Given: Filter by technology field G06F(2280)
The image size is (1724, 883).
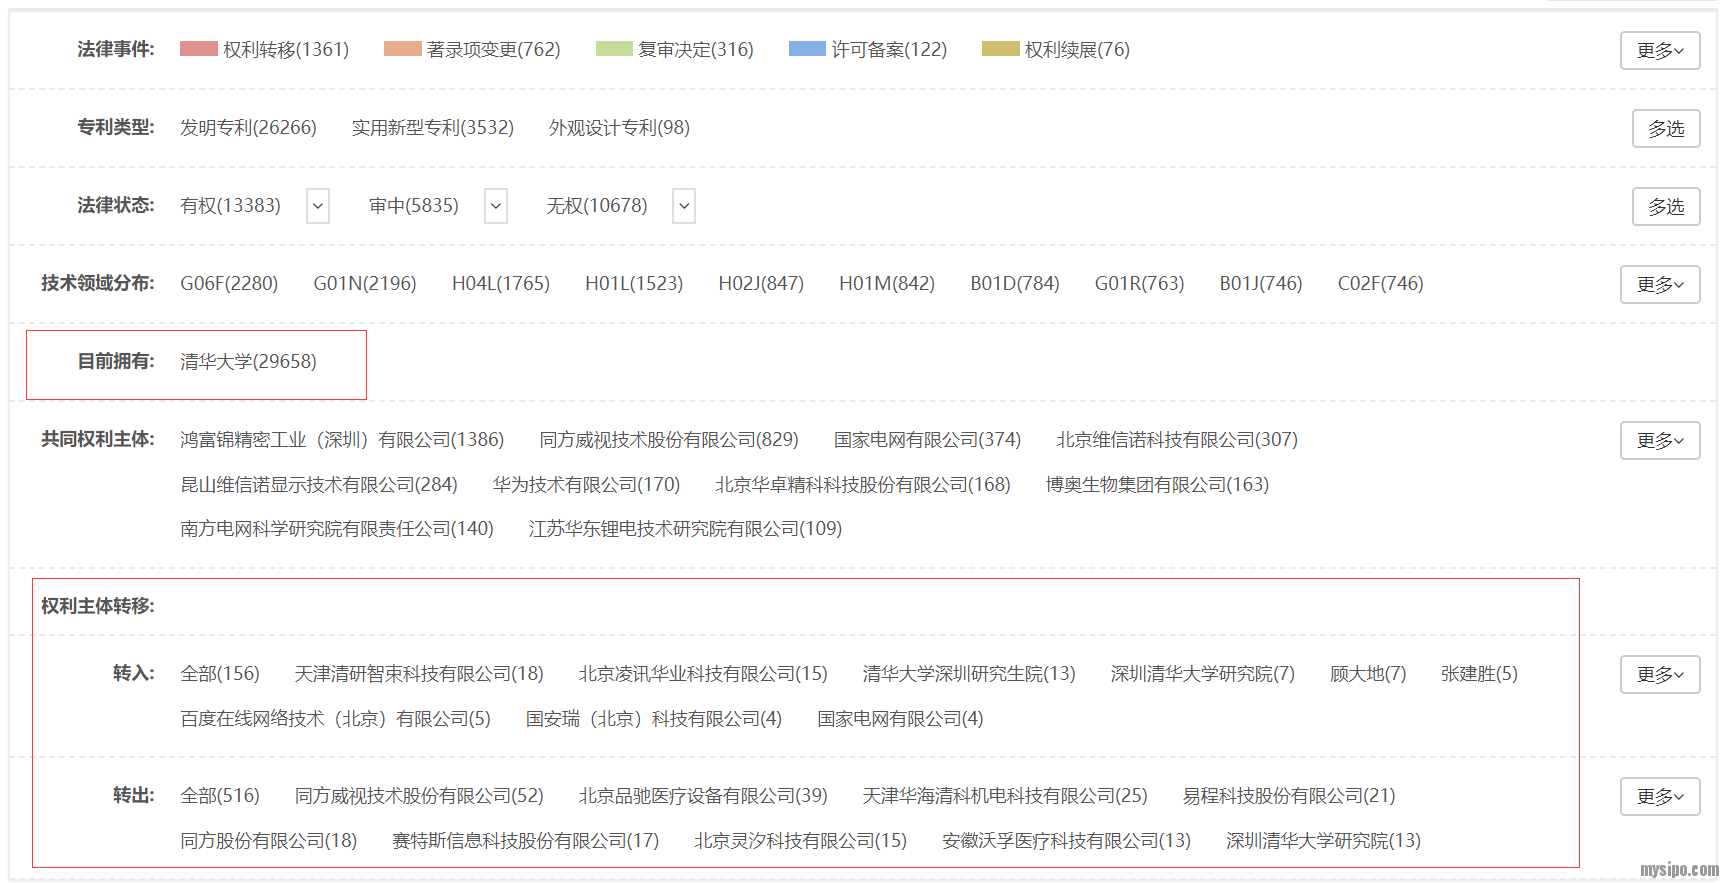Looking at the screenshot, I should pyautogui.click(x=229, y=284).
